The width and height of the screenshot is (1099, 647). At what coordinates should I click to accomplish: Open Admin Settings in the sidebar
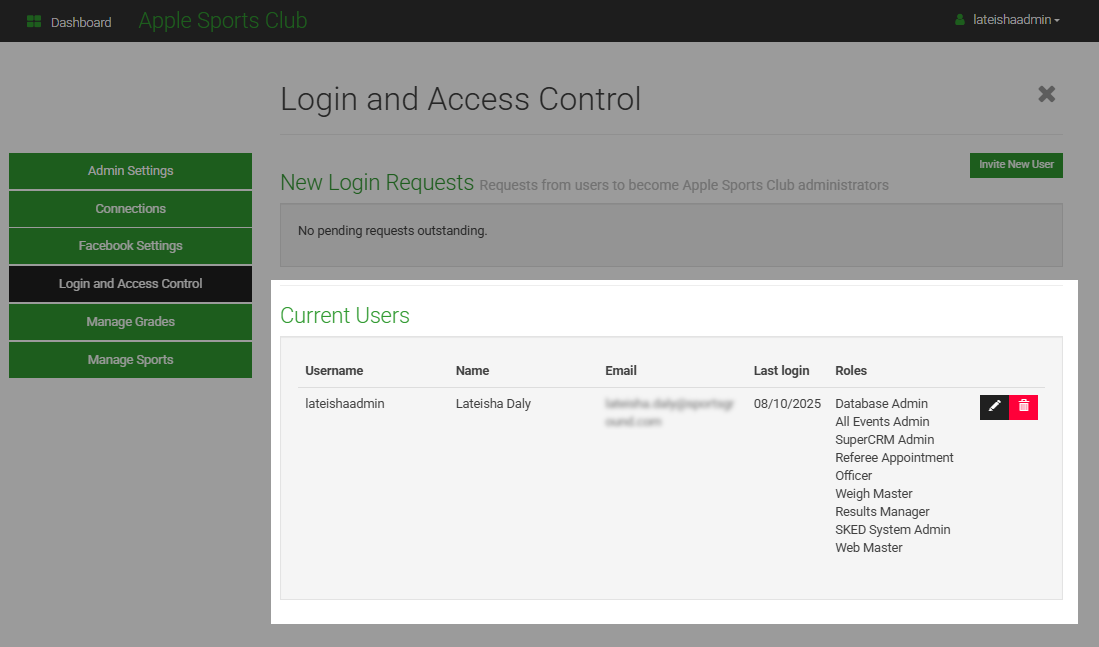click(x=130, y=171)
